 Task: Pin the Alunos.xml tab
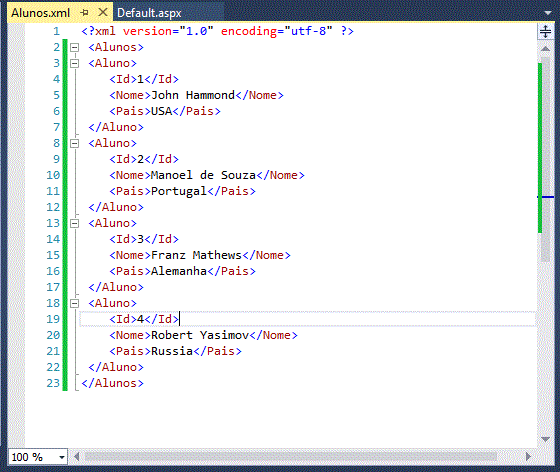(84, 13)
